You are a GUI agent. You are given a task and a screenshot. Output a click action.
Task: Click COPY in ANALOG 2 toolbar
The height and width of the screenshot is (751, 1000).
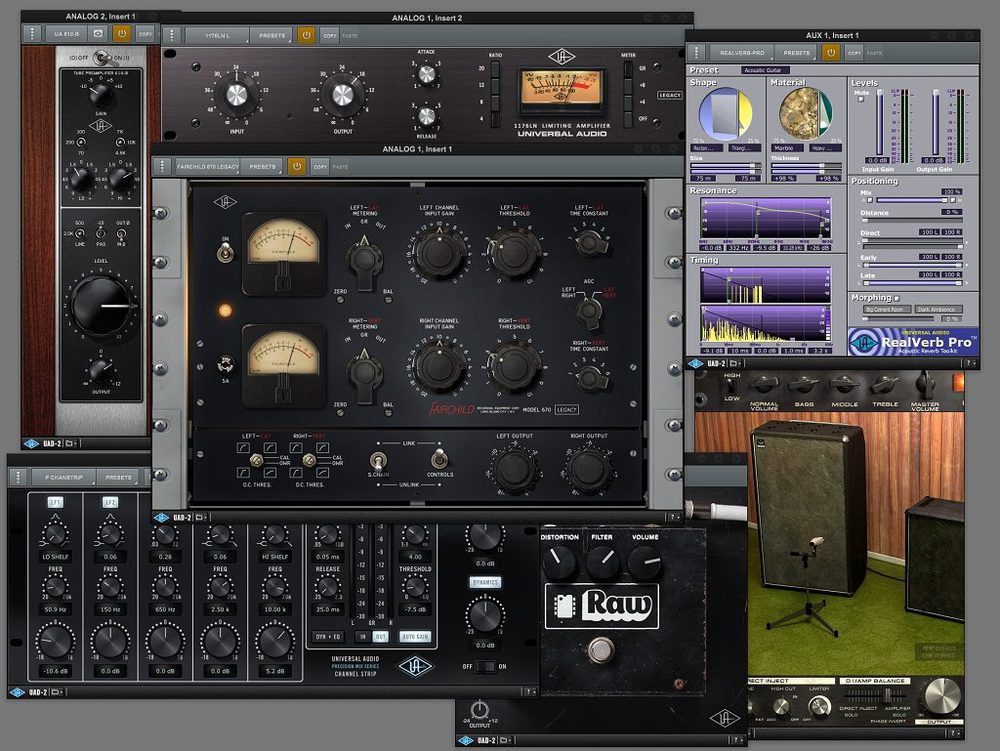pos(145,34)
